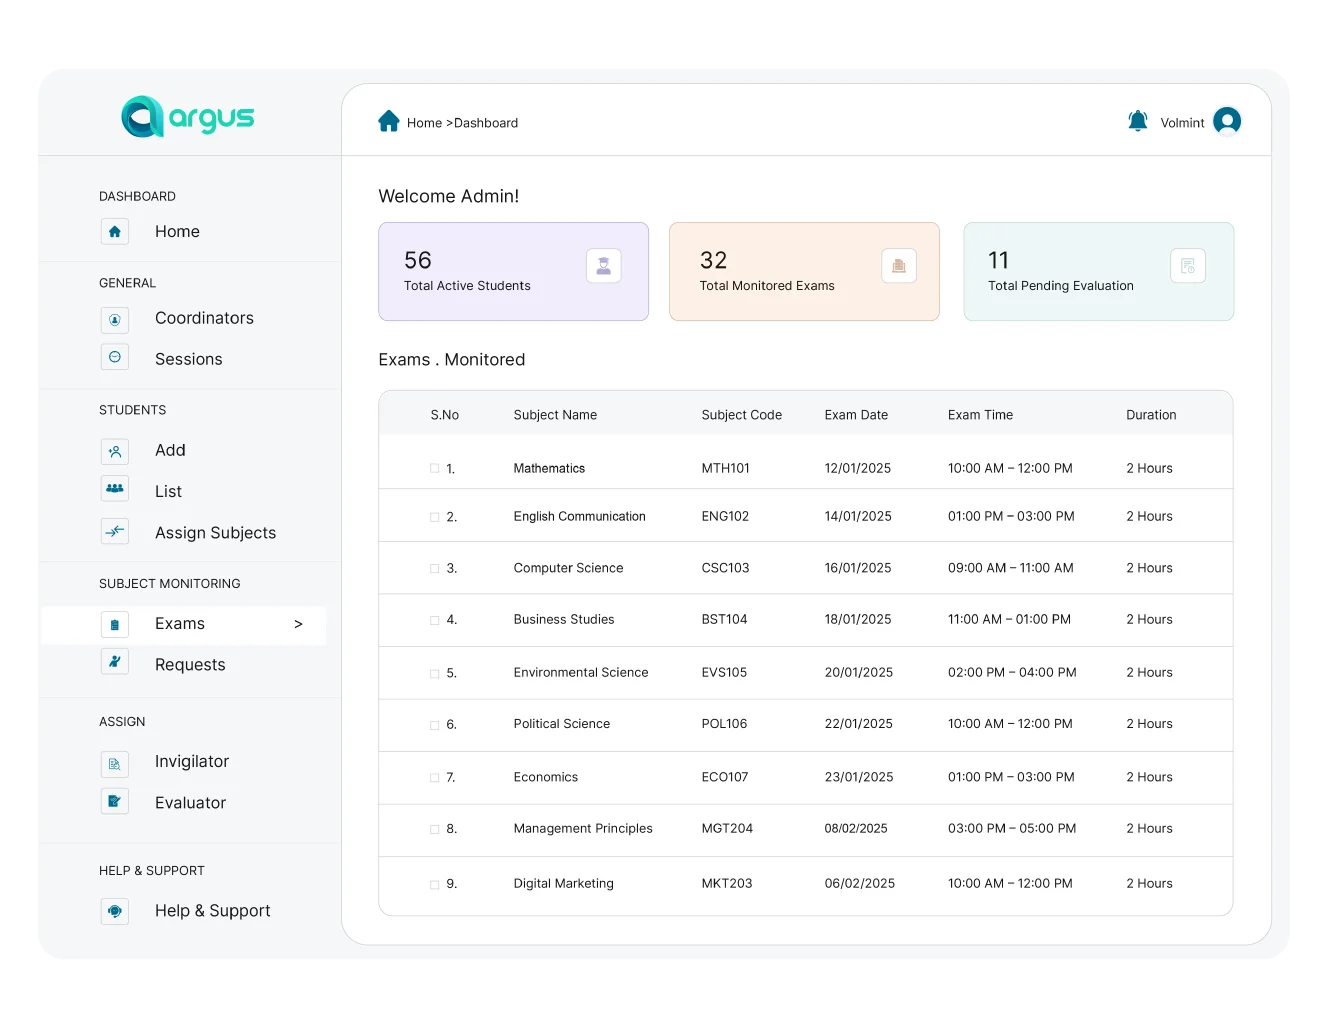Click the Assign Subjects icon

coord(115,532)
